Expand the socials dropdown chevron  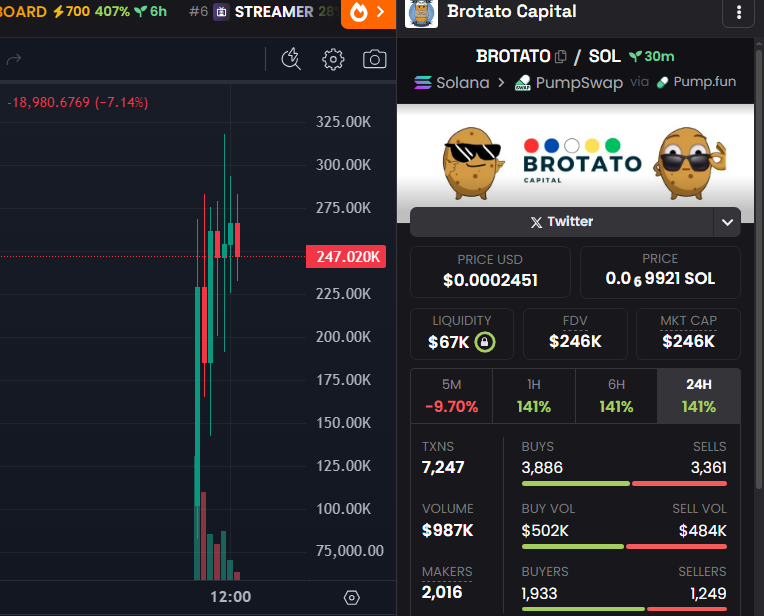727,222
